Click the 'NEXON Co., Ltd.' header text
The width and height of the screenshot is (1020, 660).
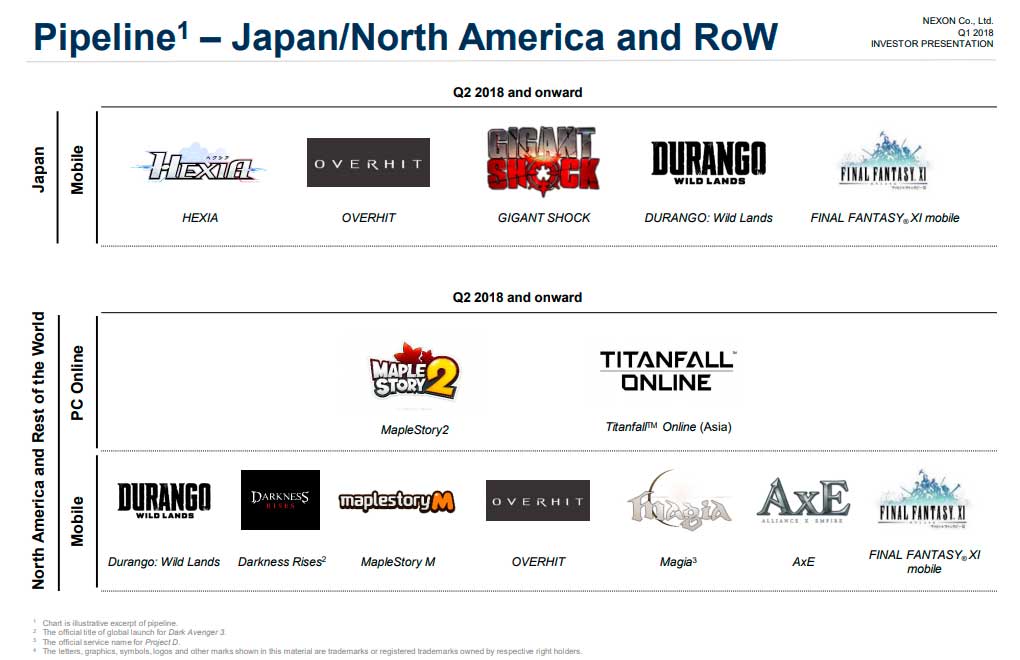pos(957,20)
